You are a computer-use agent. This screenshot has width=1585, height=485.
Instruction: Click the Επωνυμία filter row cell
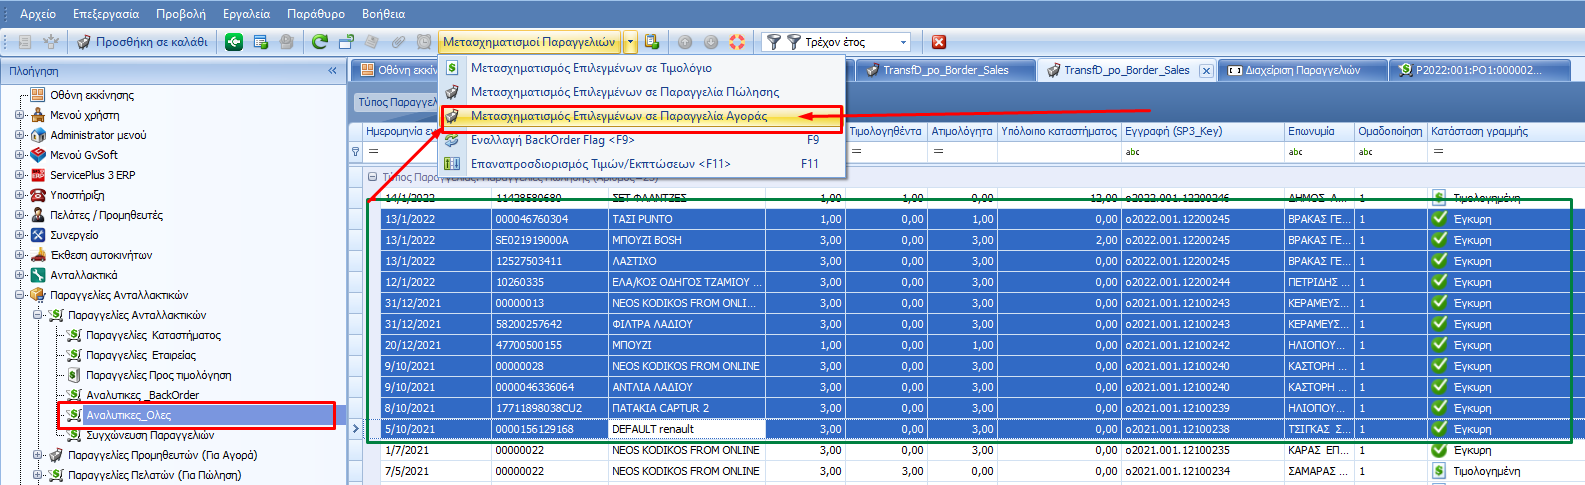tap(1319, 152)
